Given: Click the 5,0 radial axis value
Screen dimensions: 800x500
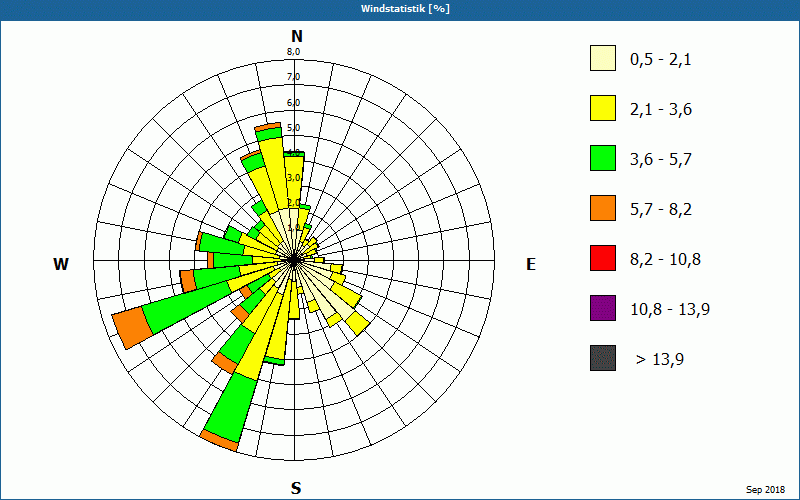Looking at the screenshot, I should (x=293, y=128).
